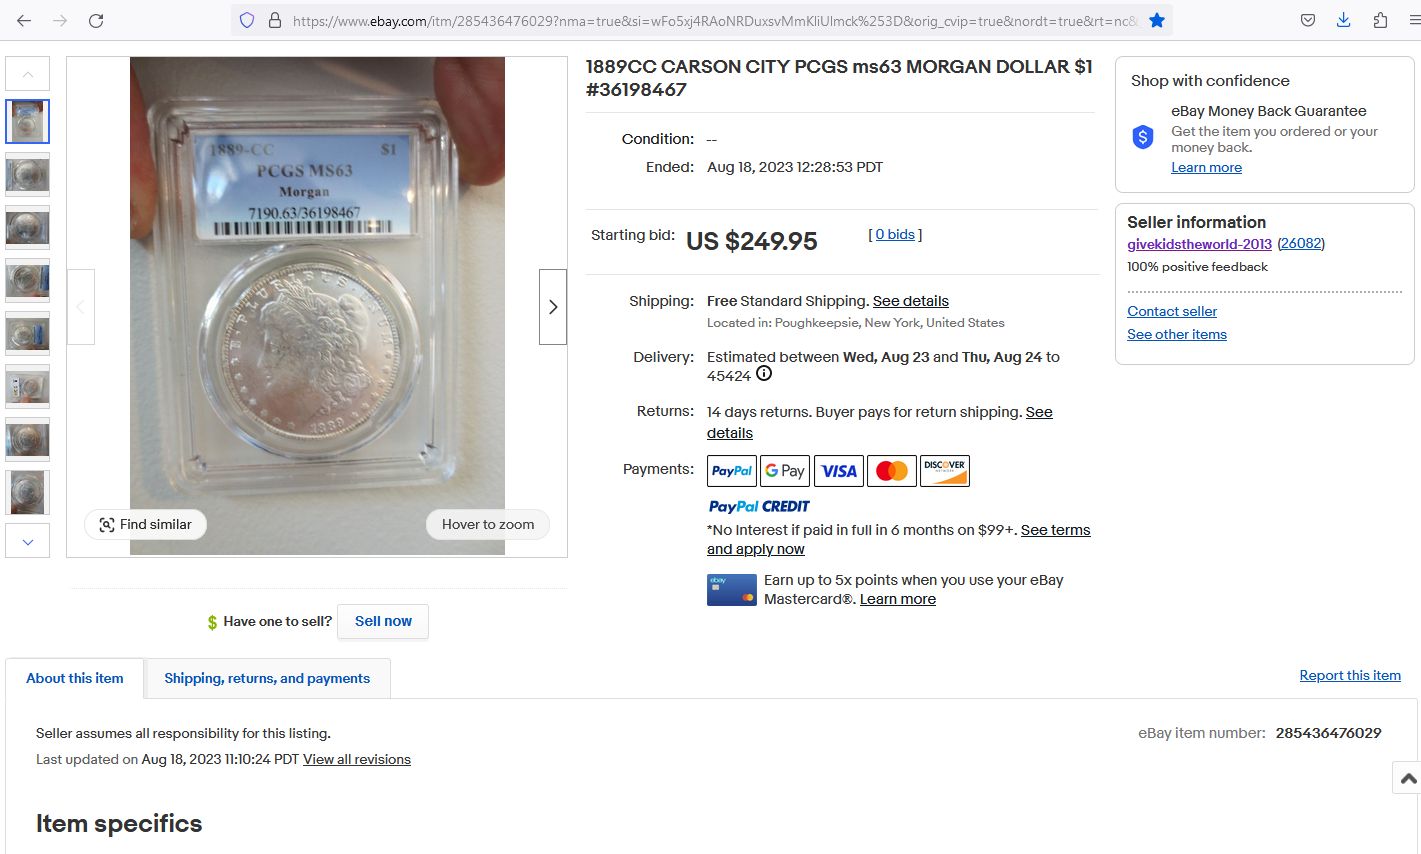Click the Report this item link
This screenshot has width=1421, height=854.
1350,676
